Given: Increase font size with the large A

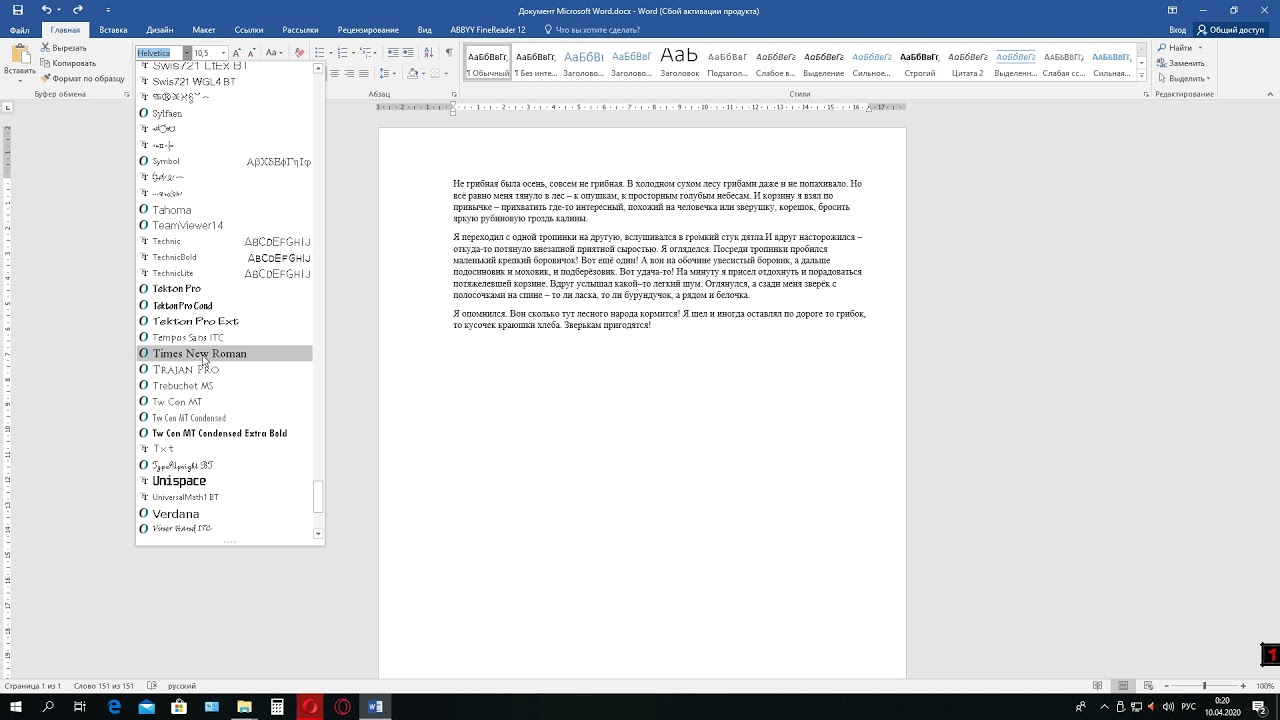Looking at the screenshot, I should 237,53.
